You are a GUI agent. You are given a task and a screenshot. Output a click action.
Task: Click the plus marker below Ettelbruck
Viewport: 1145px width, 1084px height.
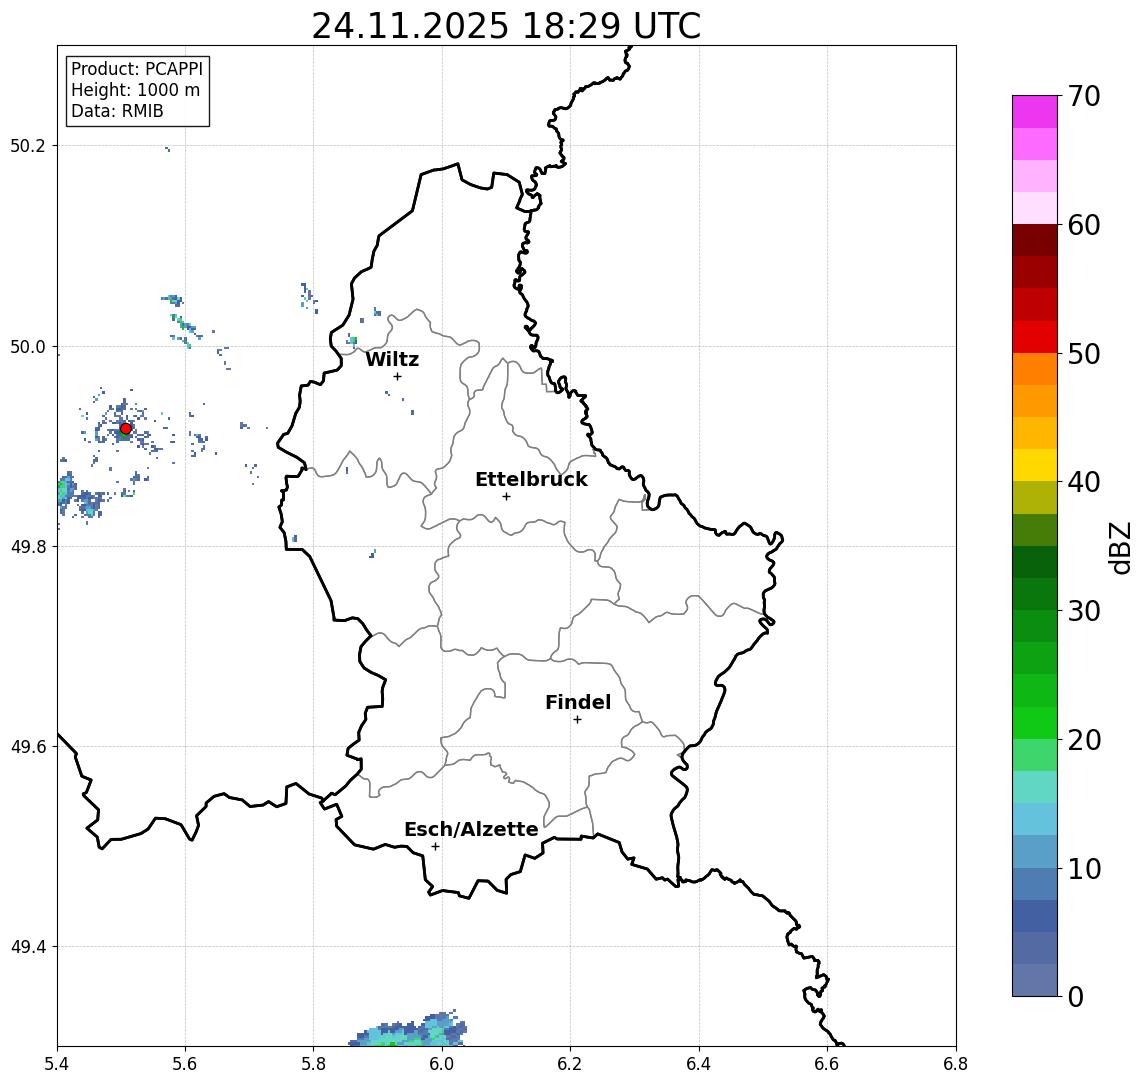pos(506,497)
